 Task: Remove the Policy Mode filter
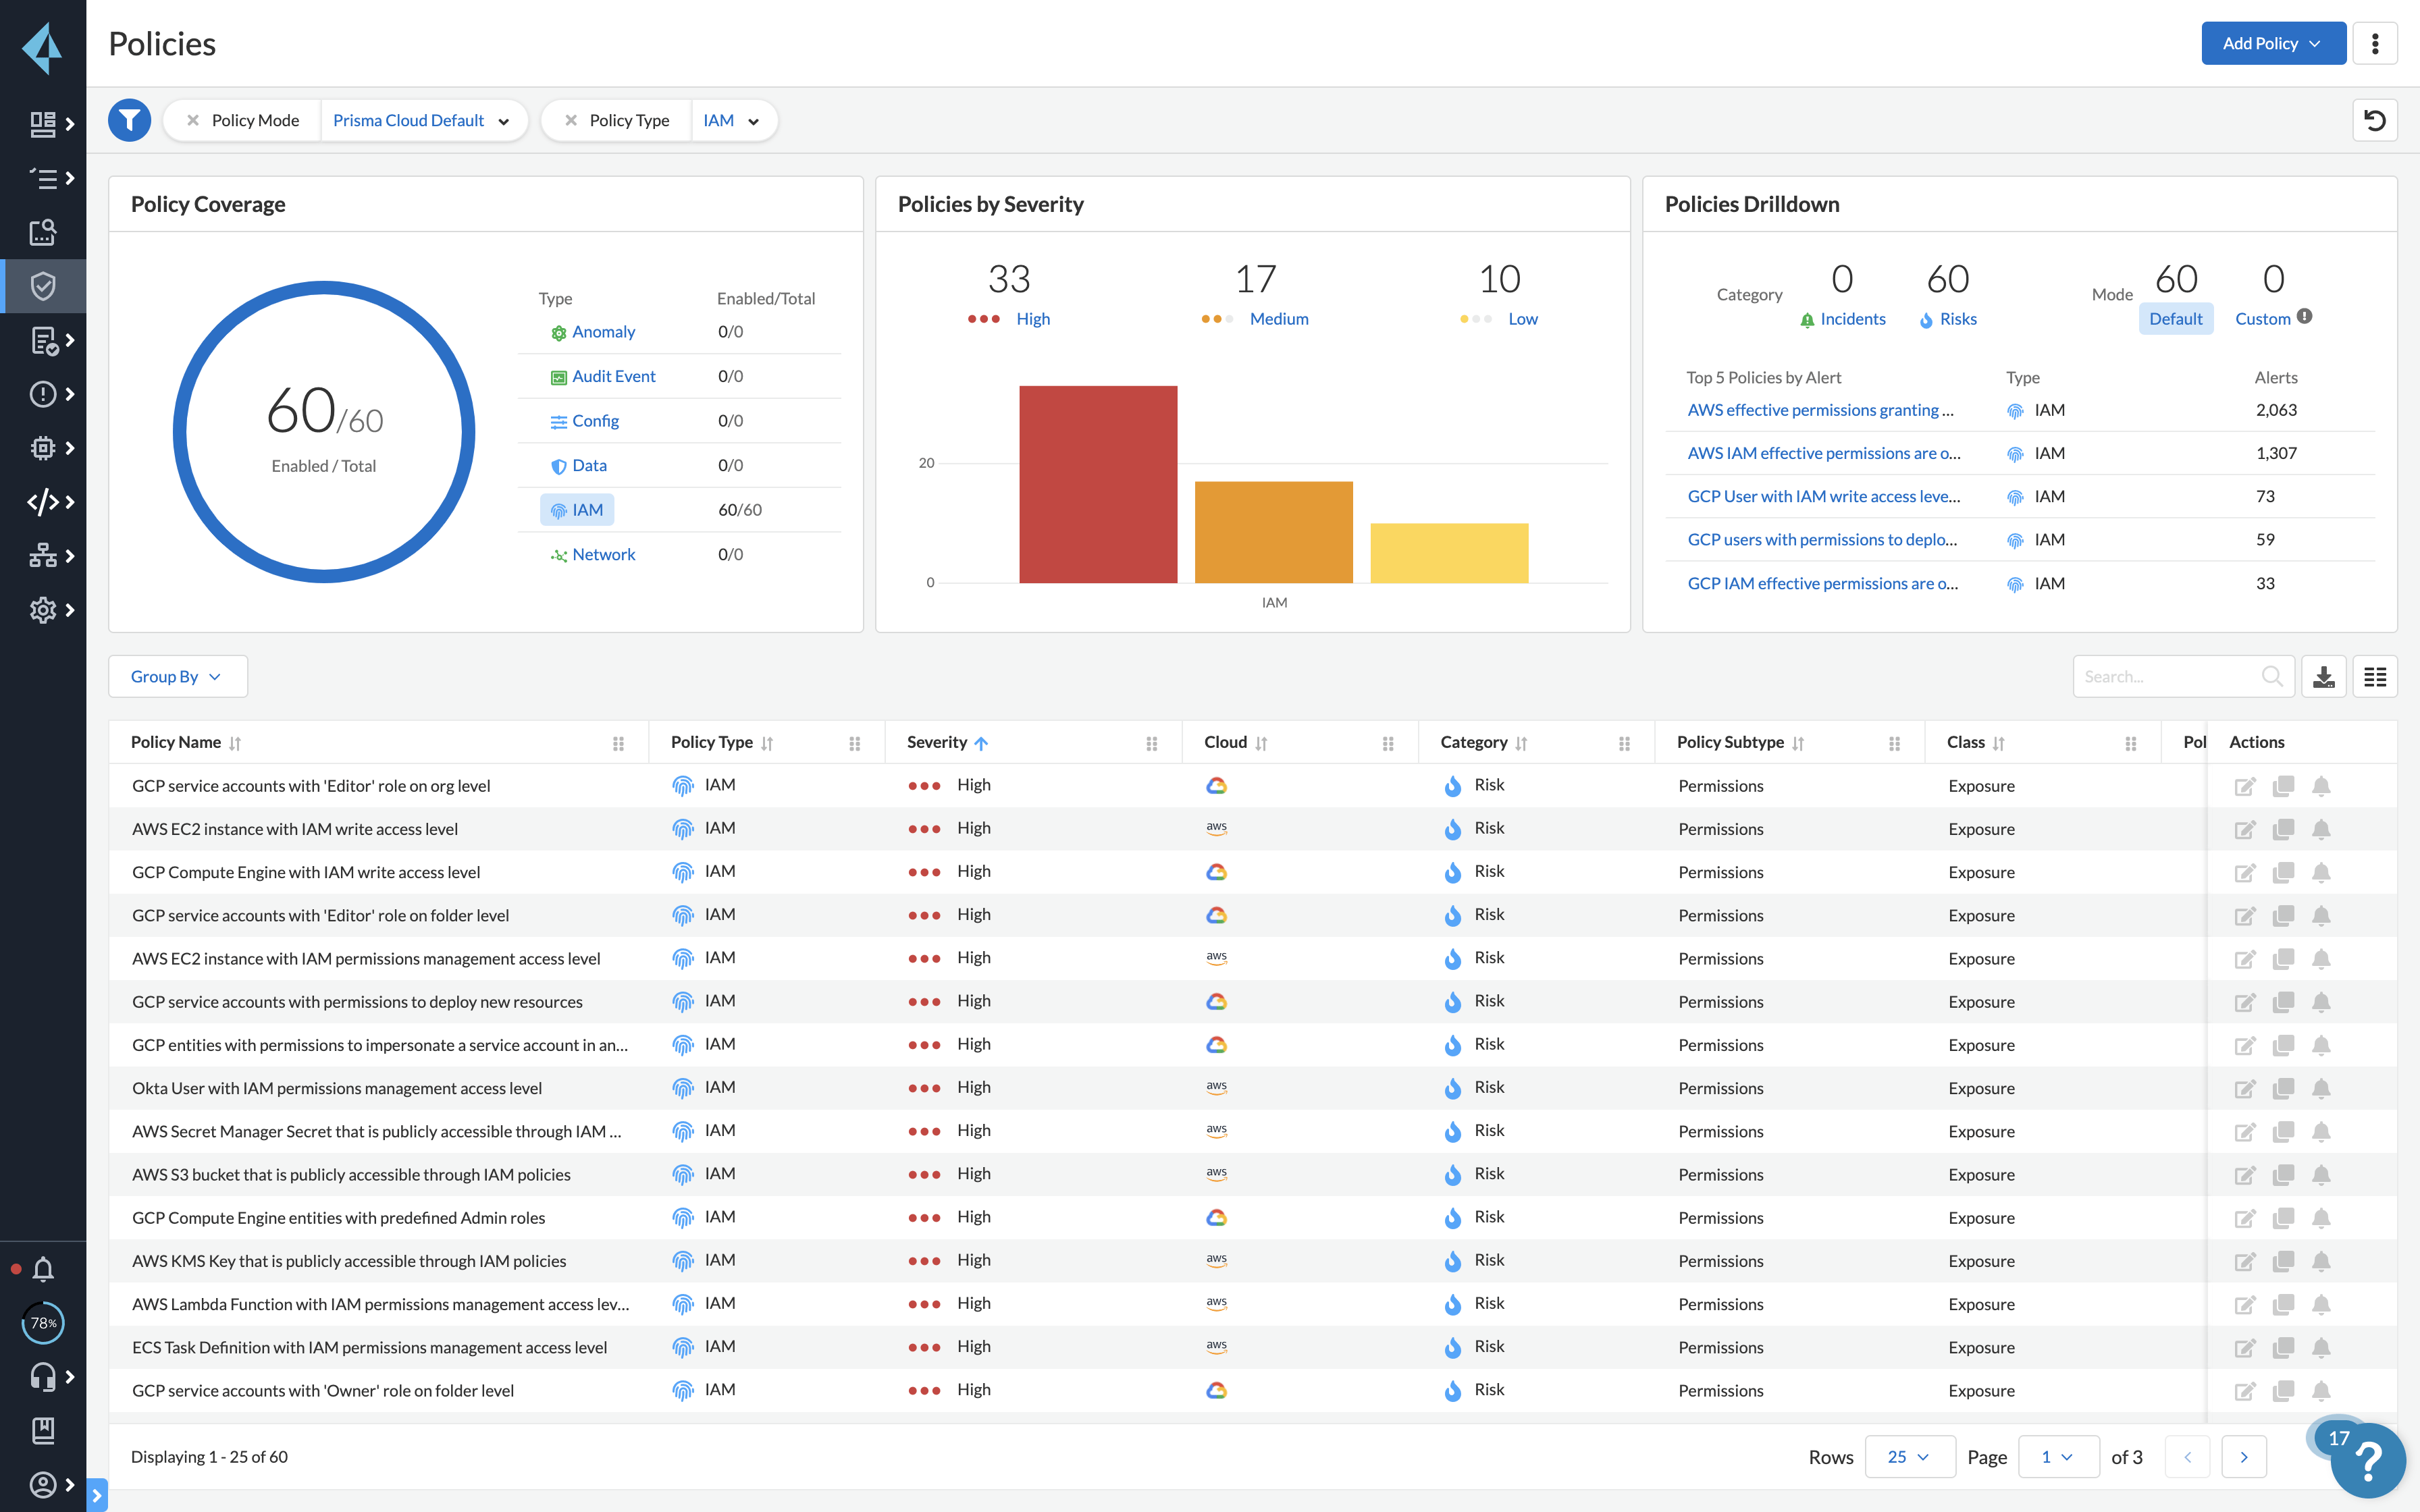193,120
